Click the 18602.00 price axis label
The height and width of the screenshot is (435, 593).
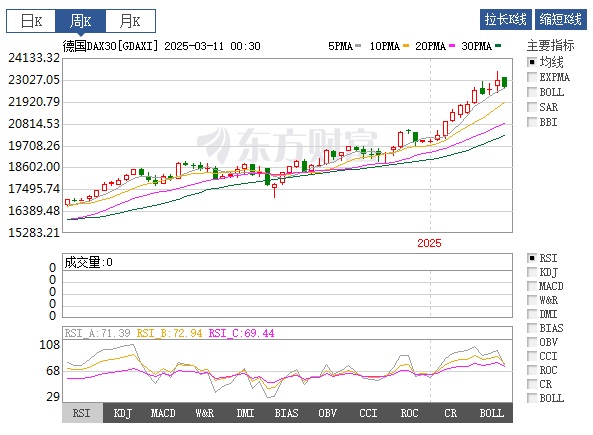click(x=34, y=167)
